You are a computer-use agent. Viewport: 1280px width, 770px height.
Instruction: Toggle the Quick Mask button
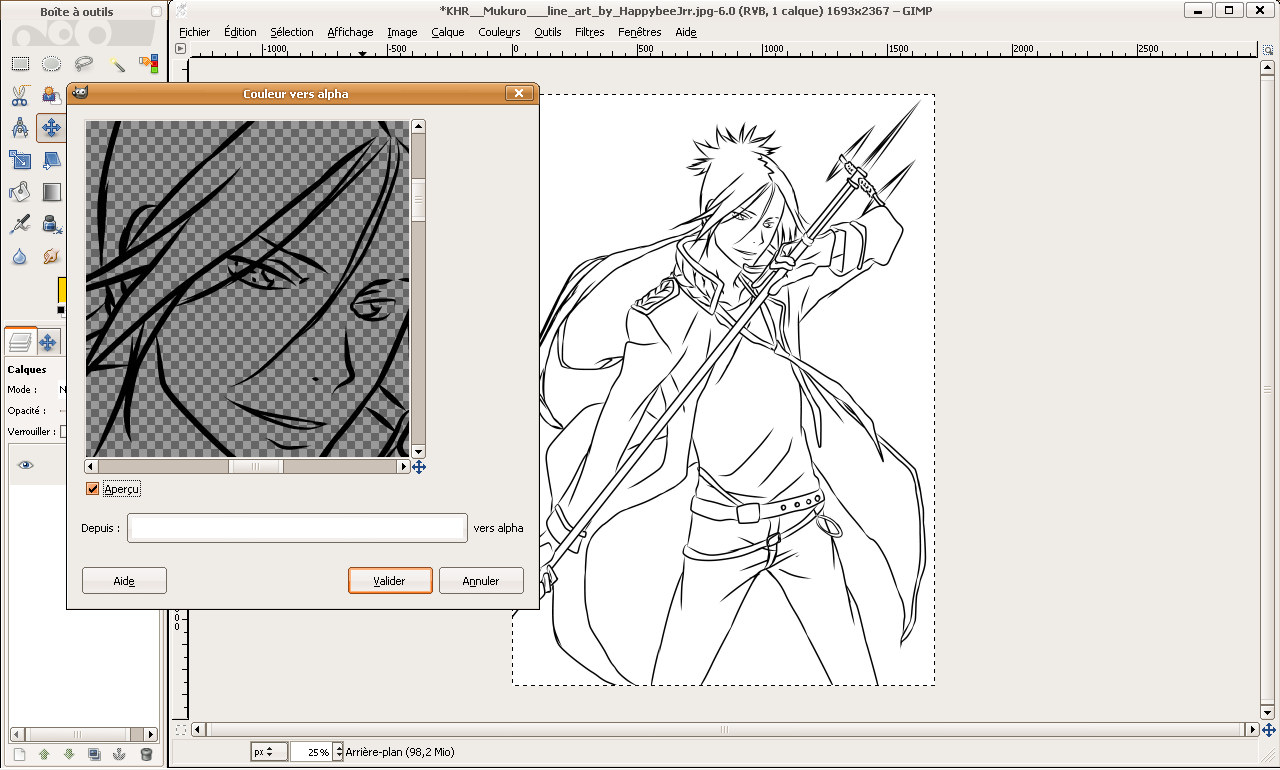(x=180, y=730)
